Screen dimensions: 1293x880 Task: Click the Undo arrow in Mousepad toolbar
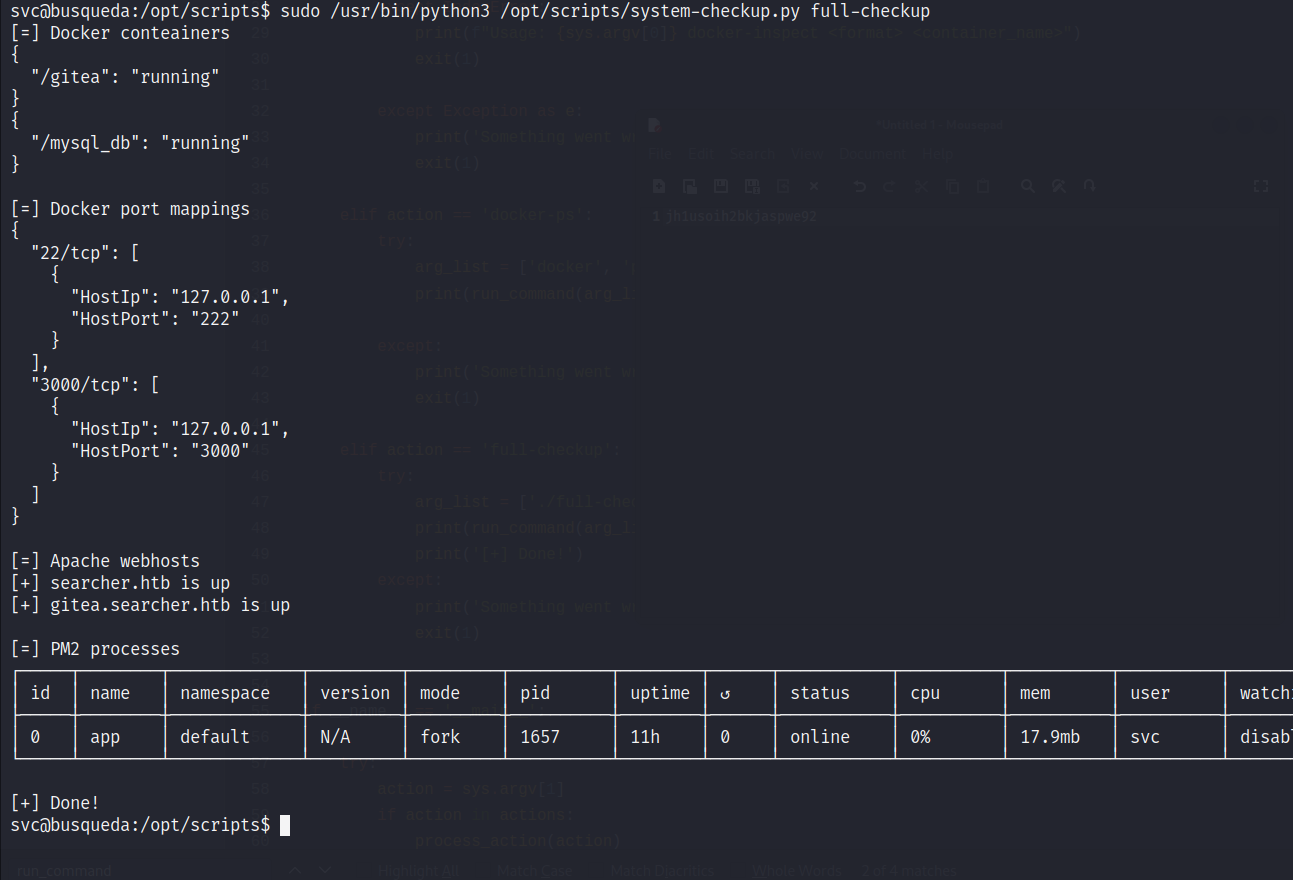[859, 186]
